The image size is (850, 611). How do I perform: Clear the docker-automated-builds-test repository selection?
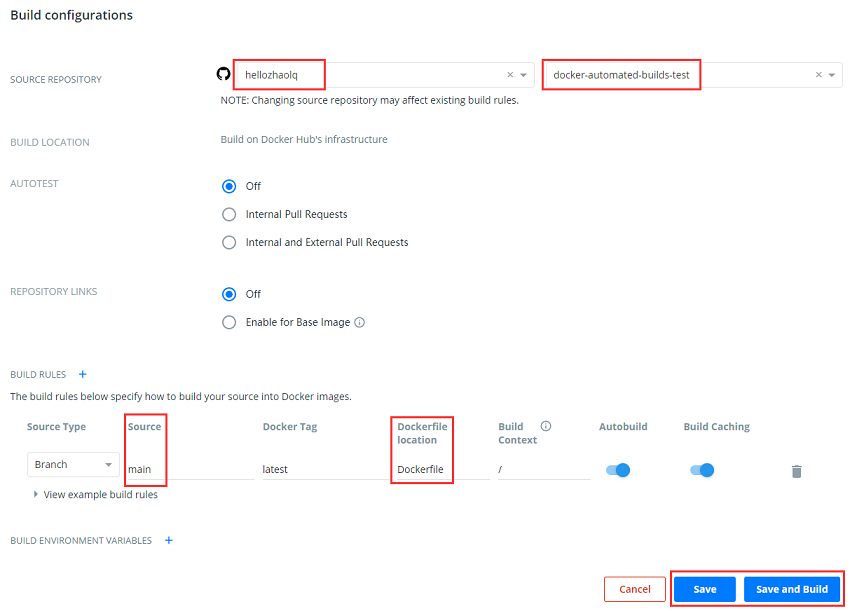[818, 75]
